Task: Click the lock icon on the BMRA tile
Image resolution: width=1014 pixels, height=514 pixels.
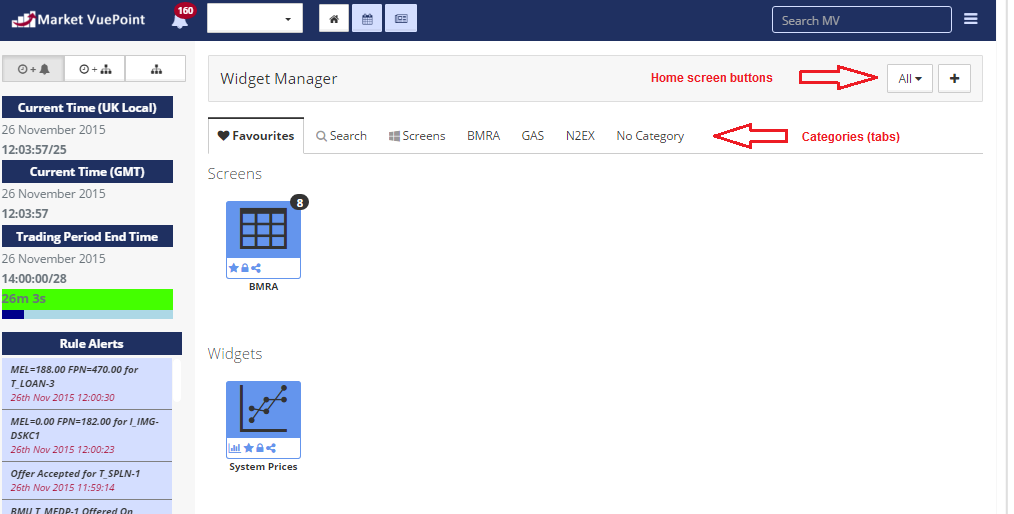Action: (x=245, y=268)
